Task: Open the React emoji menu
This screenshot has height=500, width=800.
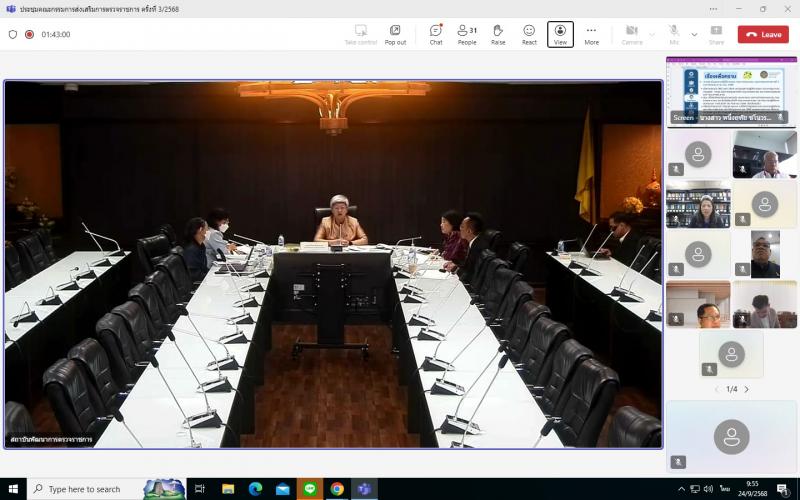Action: tap(529, 35)
